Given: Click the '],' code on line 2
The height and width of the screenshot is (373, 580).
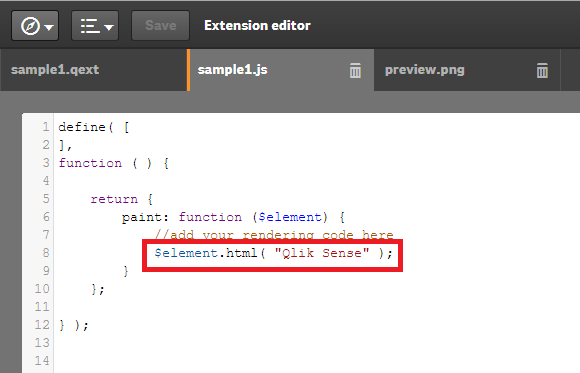Looking at the screenshot, I should click(x=65, y=145).
